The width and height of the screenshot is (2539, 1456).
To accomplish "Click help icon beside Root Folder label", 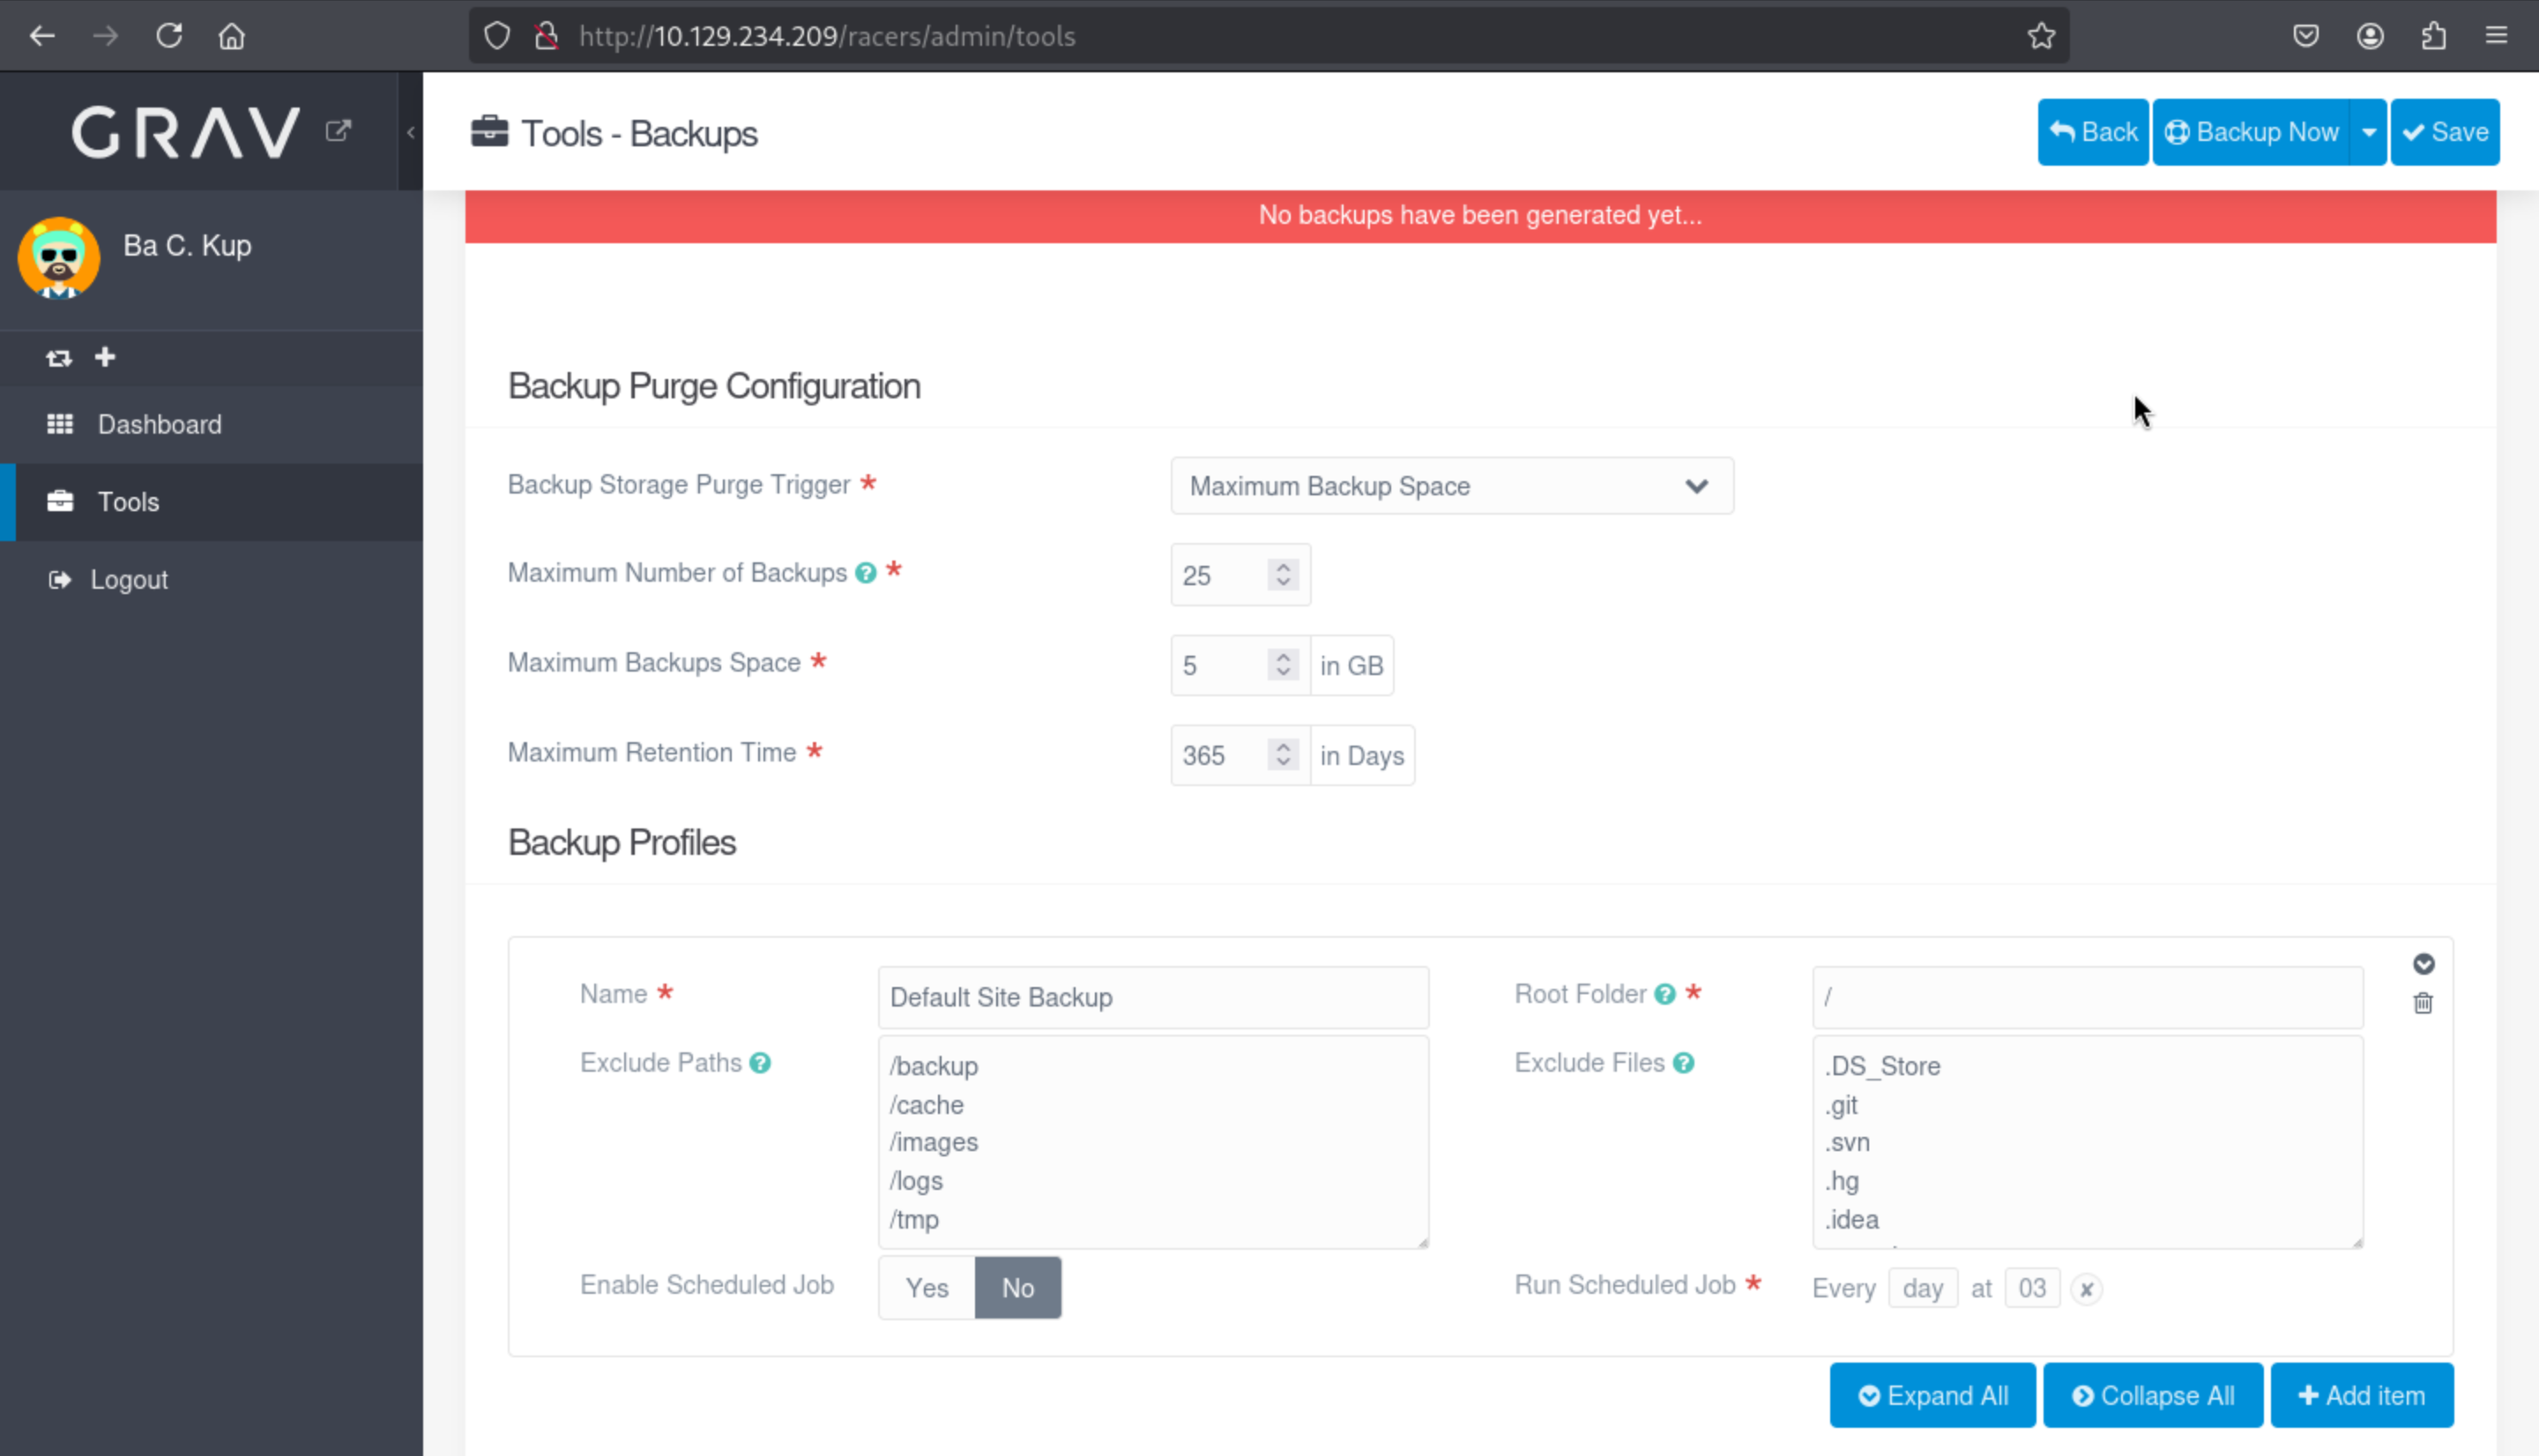I will click(x=1664, y=994).
